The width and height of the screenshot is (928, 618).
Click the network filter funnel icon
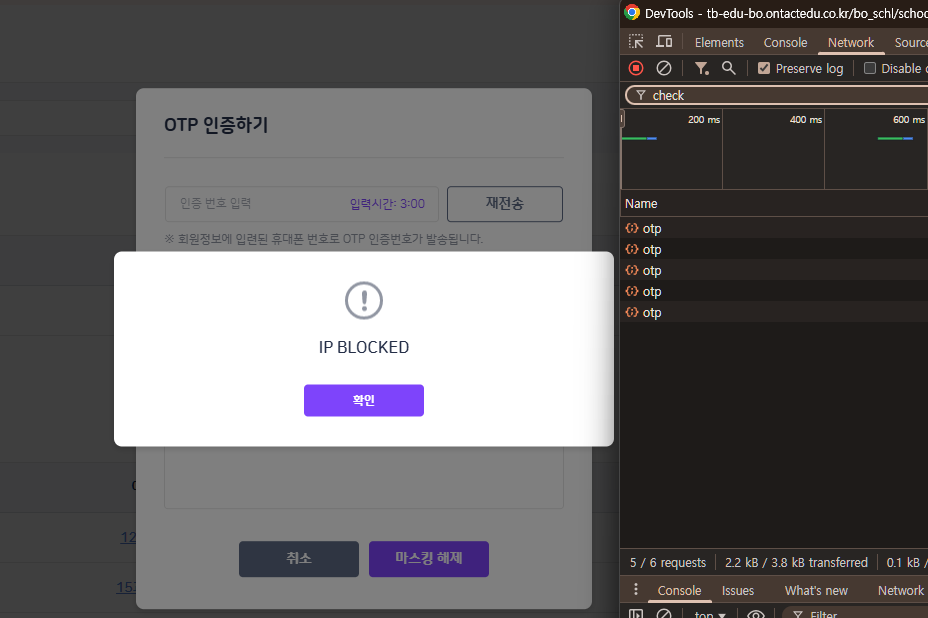(x=702, y=68)
